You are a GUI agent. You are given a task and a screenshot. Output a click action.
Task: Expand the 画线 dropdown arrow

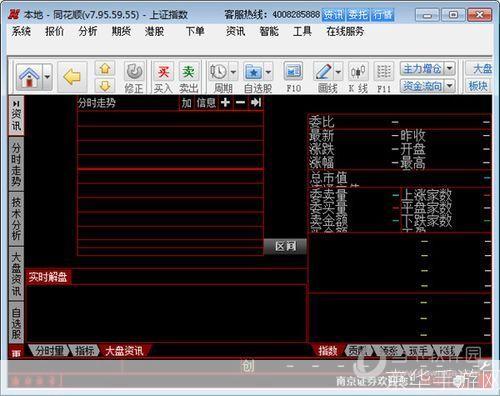pos(338,71)
